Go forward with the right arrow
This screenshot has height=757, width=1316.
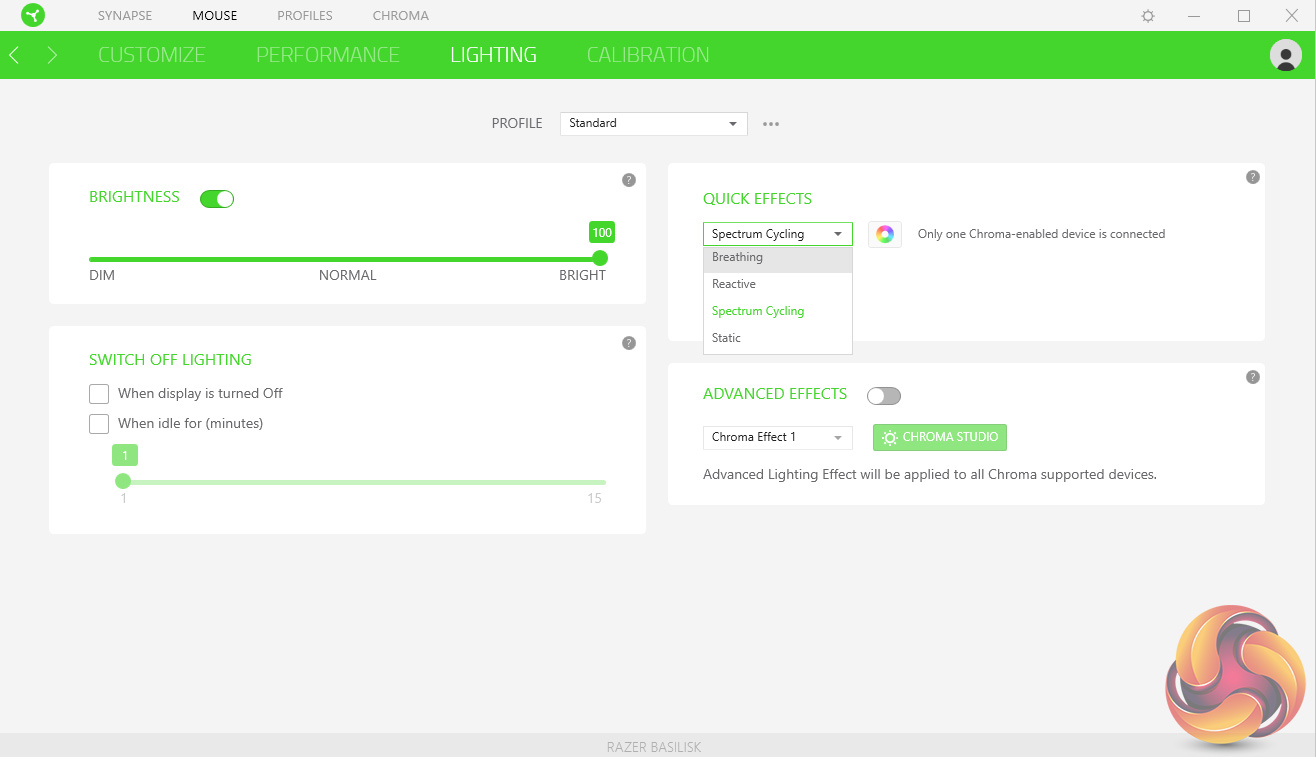pos(52,55)
